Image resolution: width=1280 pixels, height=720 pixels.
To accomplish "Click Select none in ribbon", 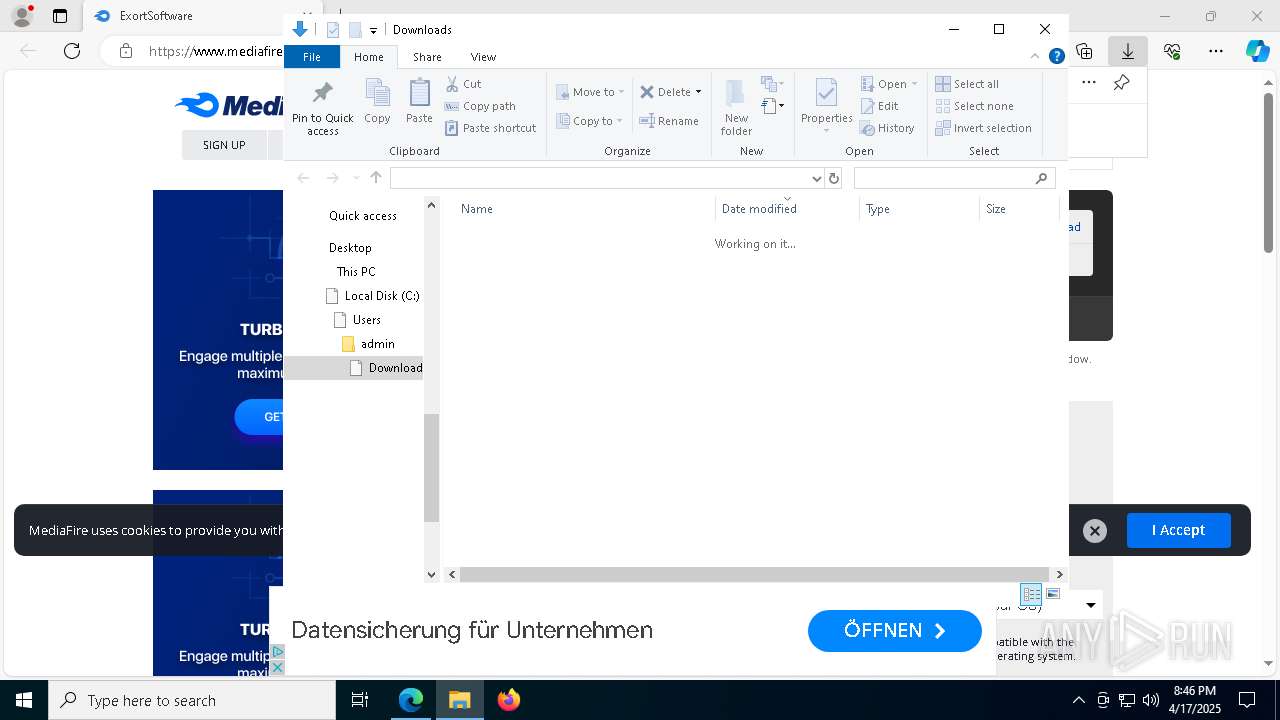I will coord(974,106).
